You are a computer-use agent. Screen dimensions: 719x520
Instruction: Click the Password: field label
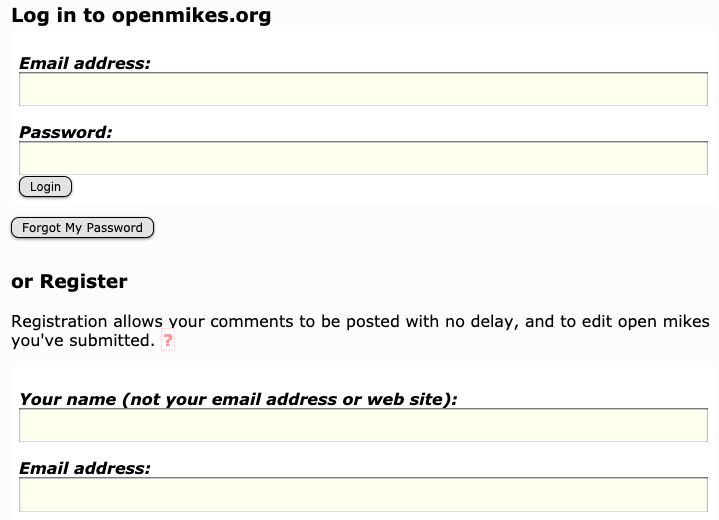pos(66,133)
